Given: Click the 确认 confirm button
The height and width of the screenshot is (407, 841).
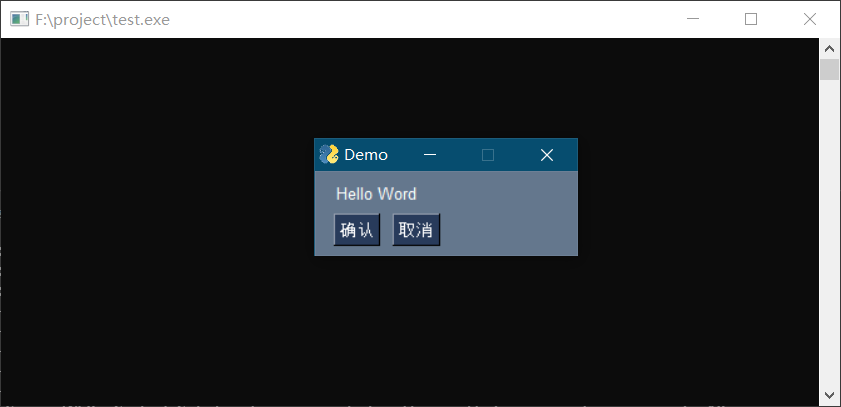Looking at the screenshot, I should tap(357, 230).
